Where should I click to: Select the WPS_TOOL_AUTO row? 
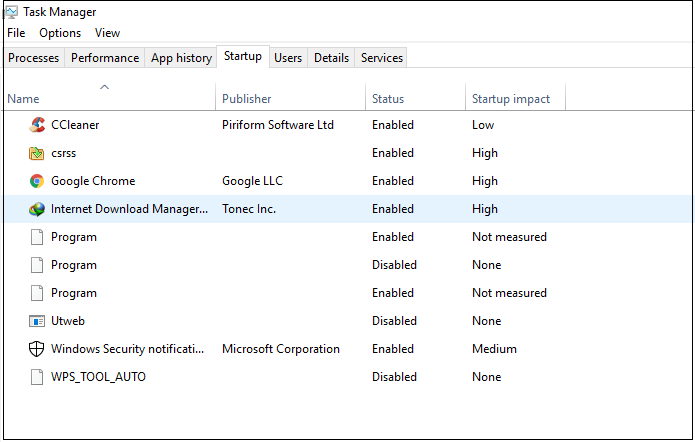click(98, 377)
